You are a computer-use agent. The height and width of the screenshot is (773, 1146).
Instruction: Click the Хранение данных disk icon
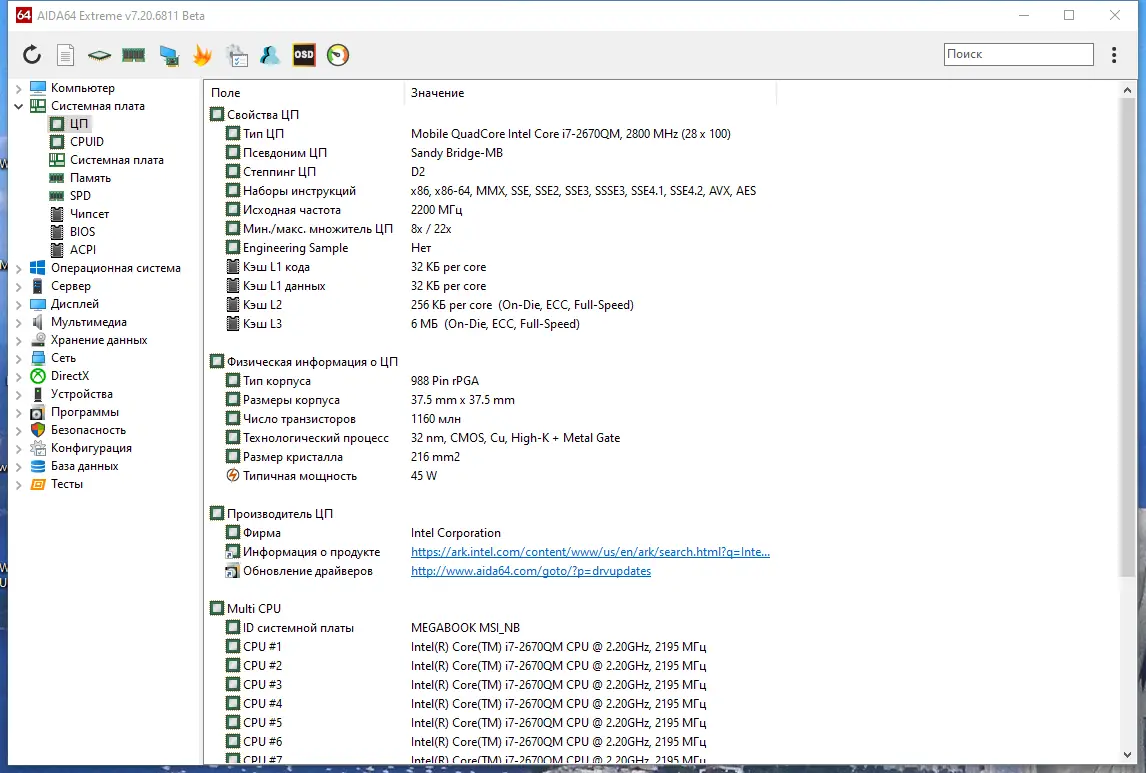(x=38, y=340)
